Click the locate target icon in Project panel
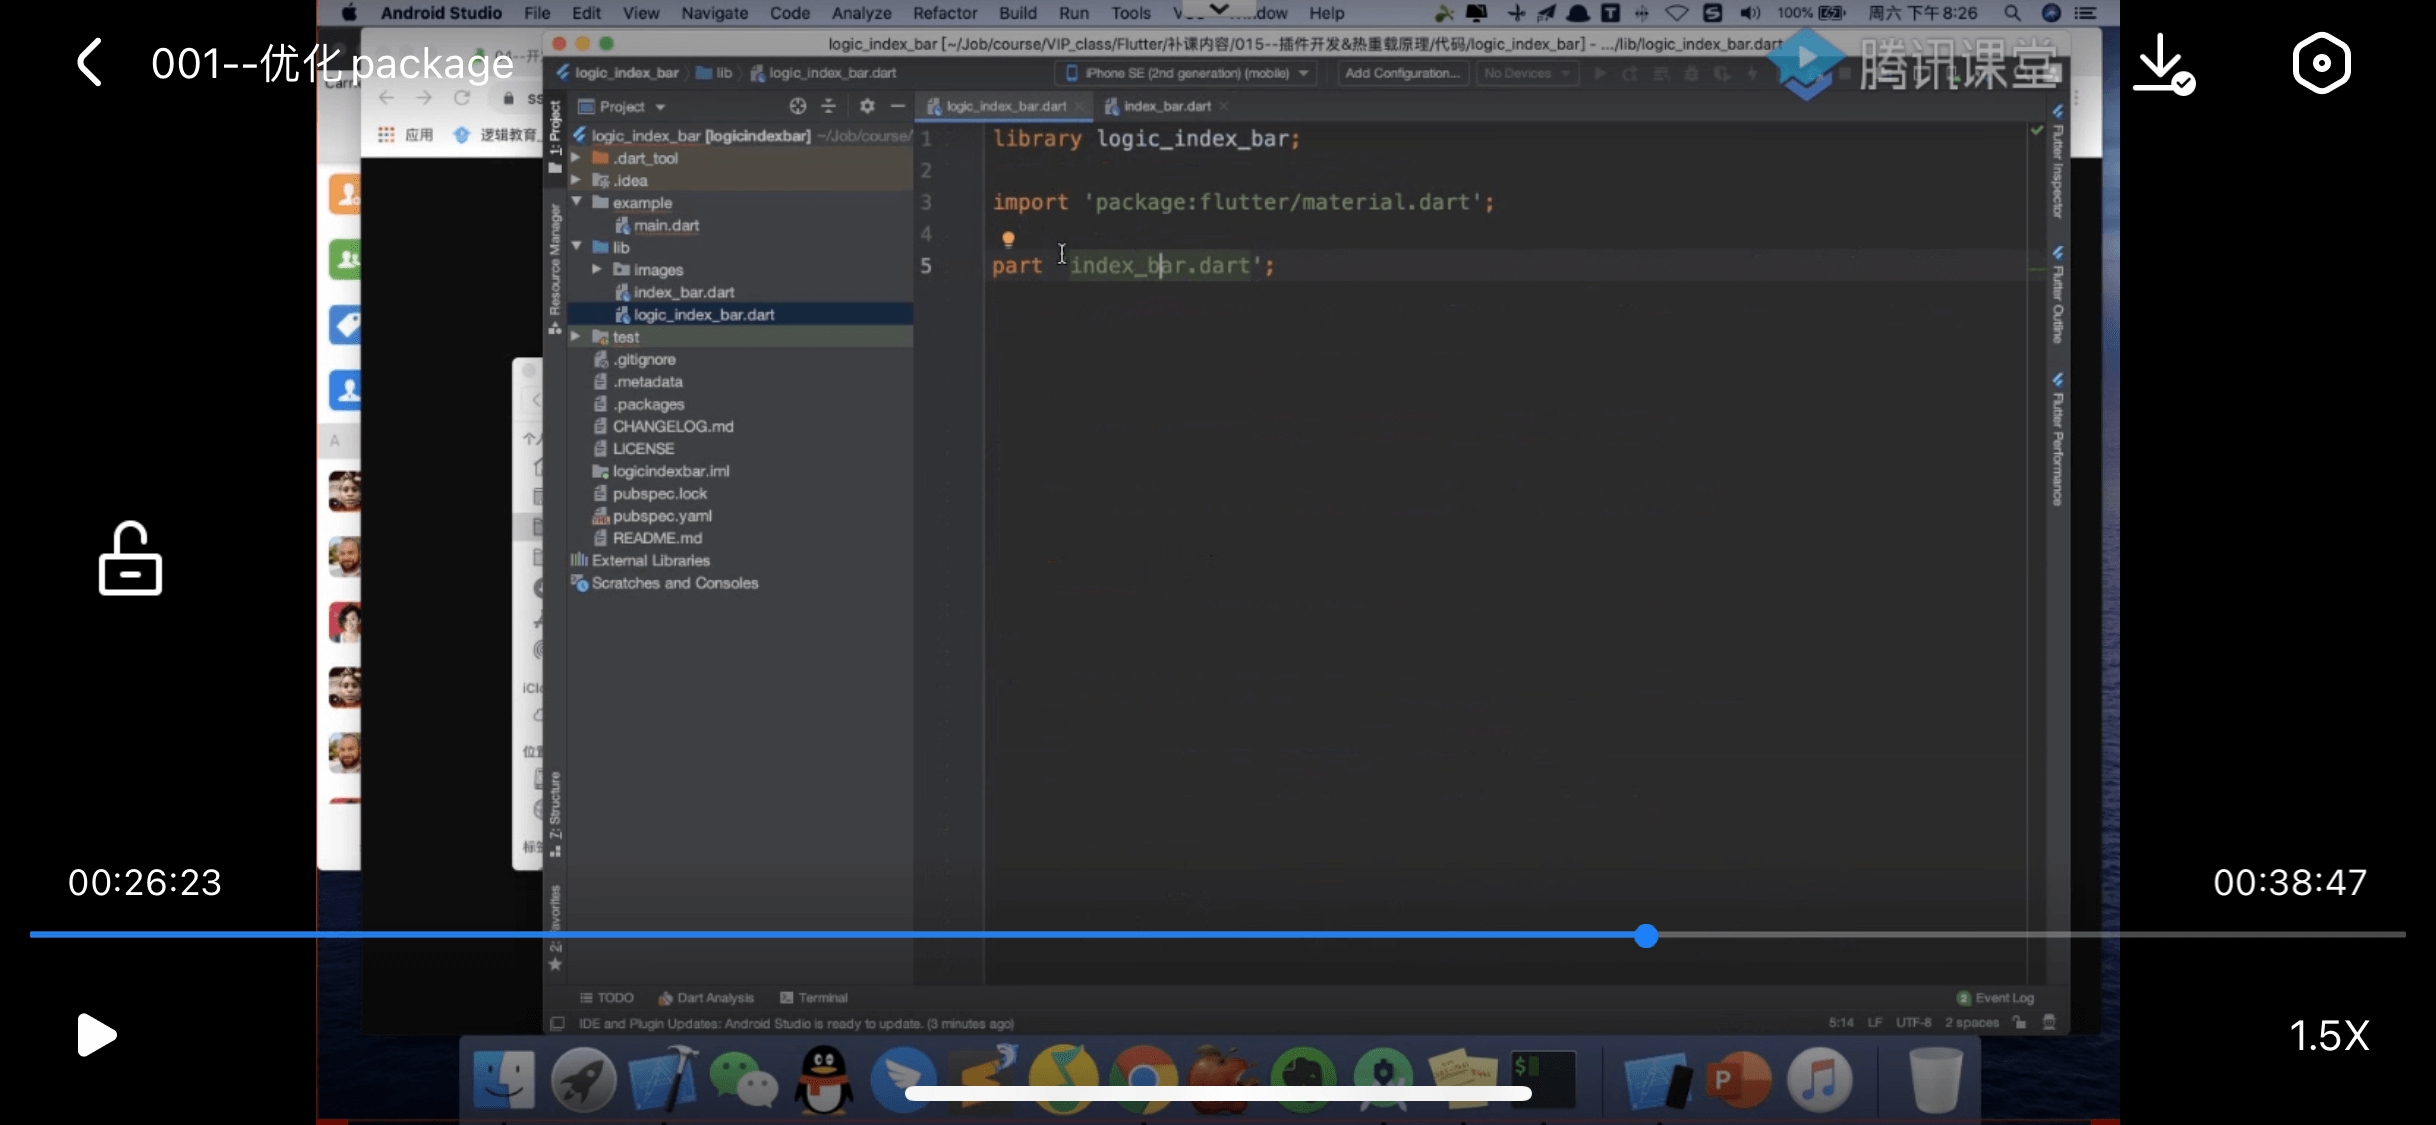 coord(797,106)
